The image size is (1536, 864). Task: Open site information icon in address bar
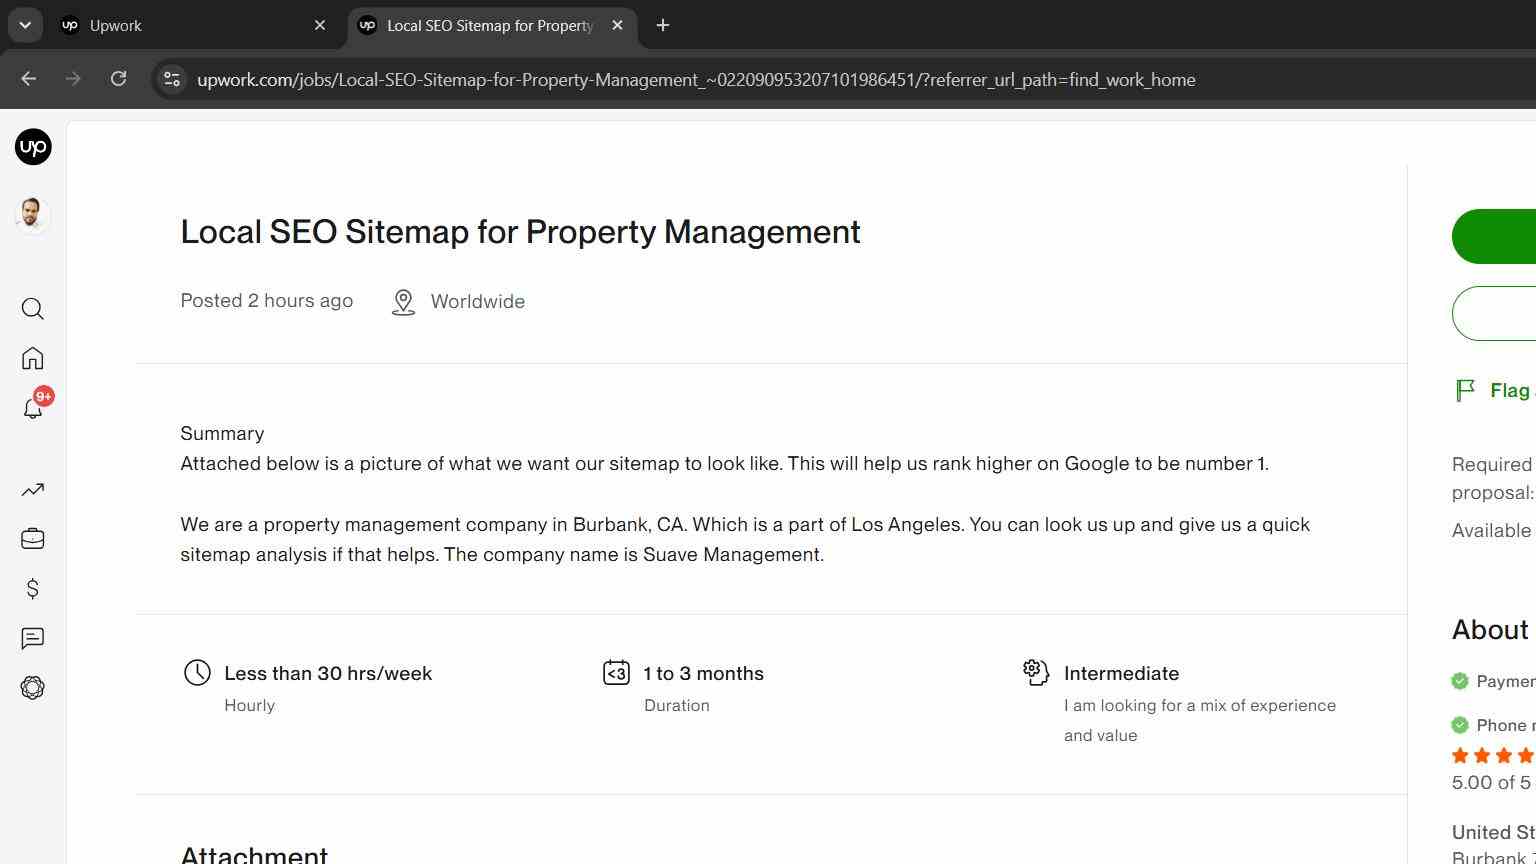coord(172,79)
